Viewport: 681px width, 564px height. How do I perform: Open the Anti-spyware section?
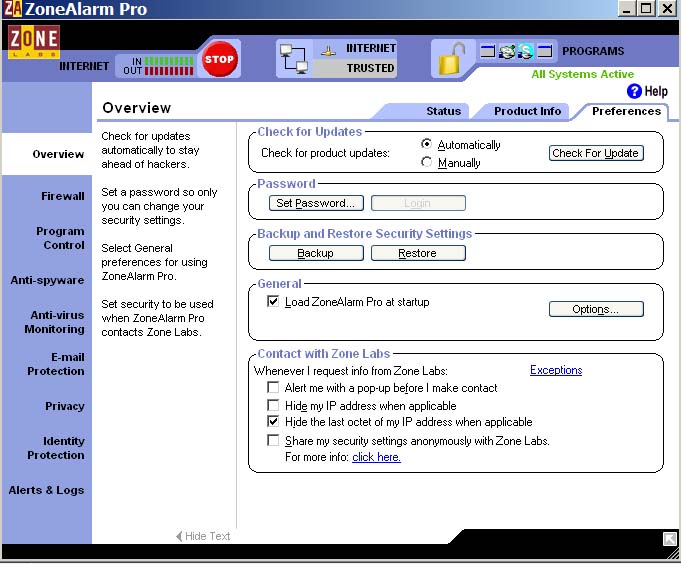(x=47, y=280)
